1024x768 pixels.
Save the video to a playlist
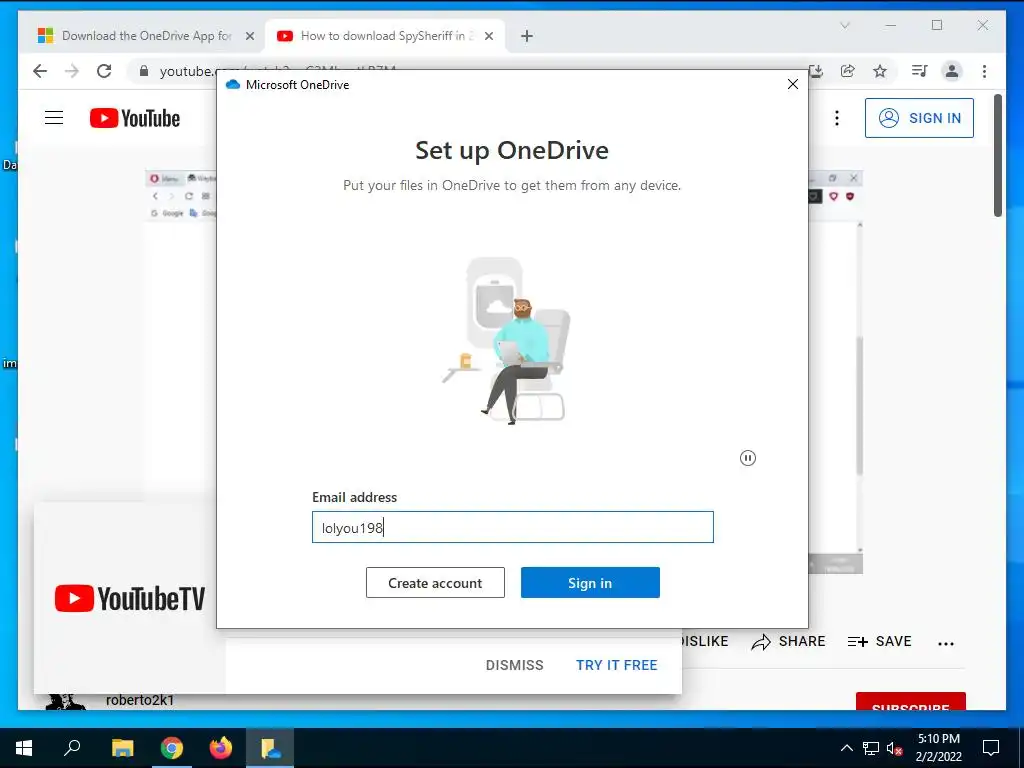pos(880,641)
